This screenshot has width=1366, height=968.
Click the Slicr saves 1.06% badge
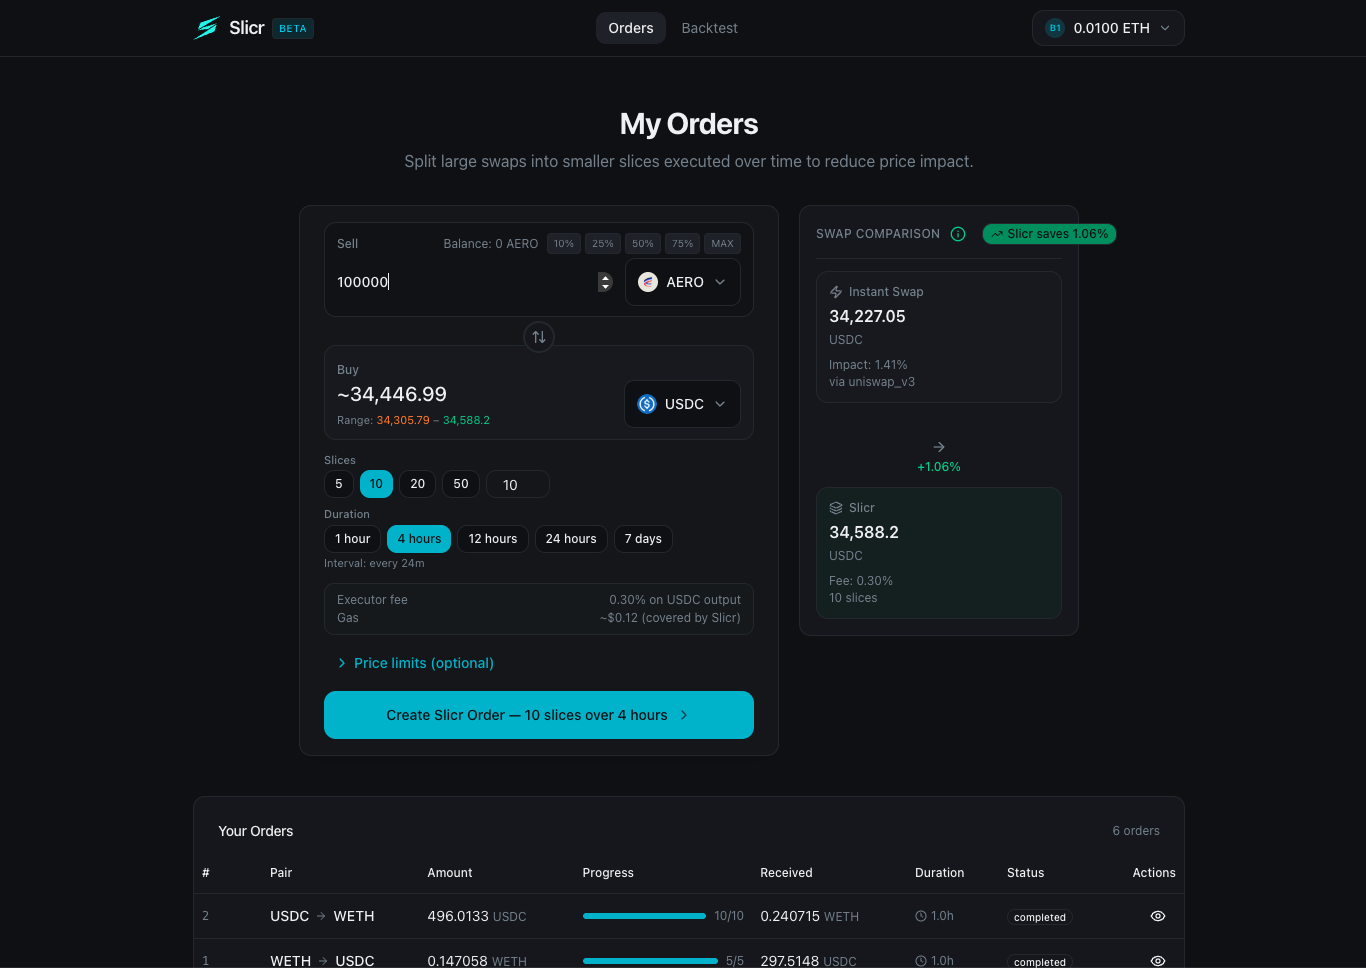1049,234
